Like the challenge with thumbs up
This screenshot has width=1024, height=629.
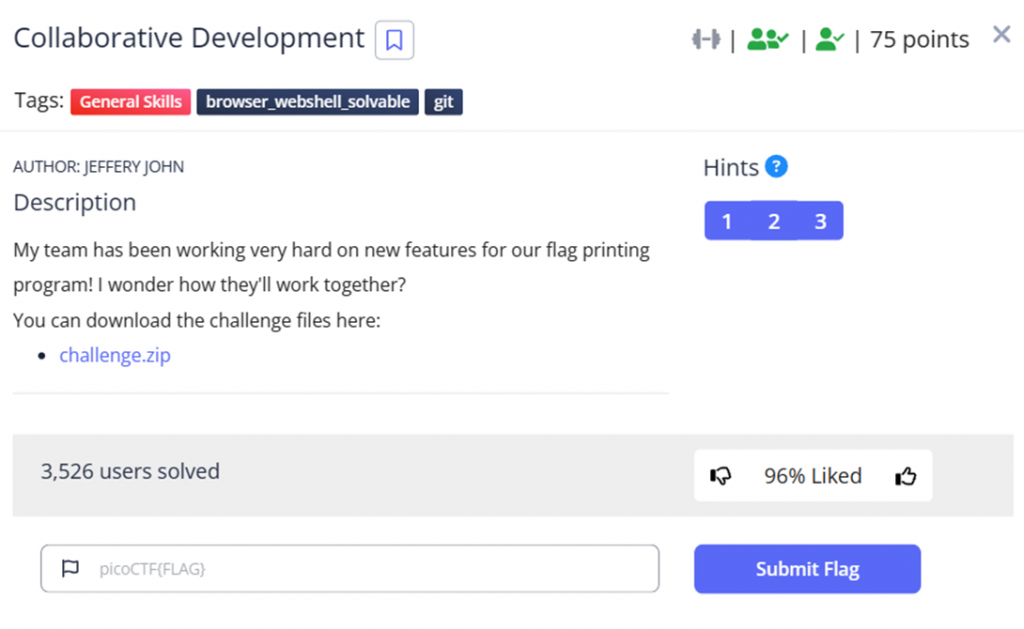click(x=906, y=476)
